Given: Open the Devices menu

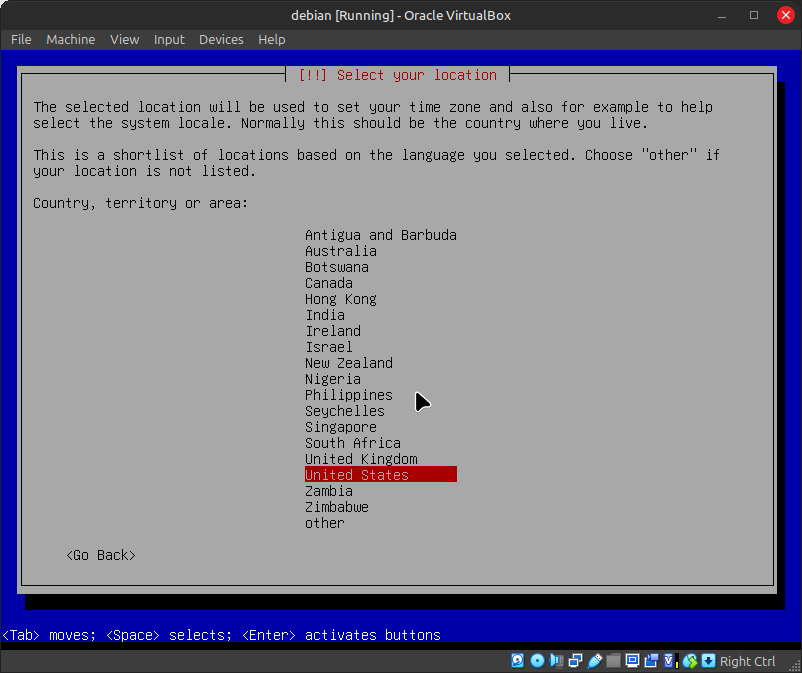Looking at the screenshot, I should click(x=221, y=39).
